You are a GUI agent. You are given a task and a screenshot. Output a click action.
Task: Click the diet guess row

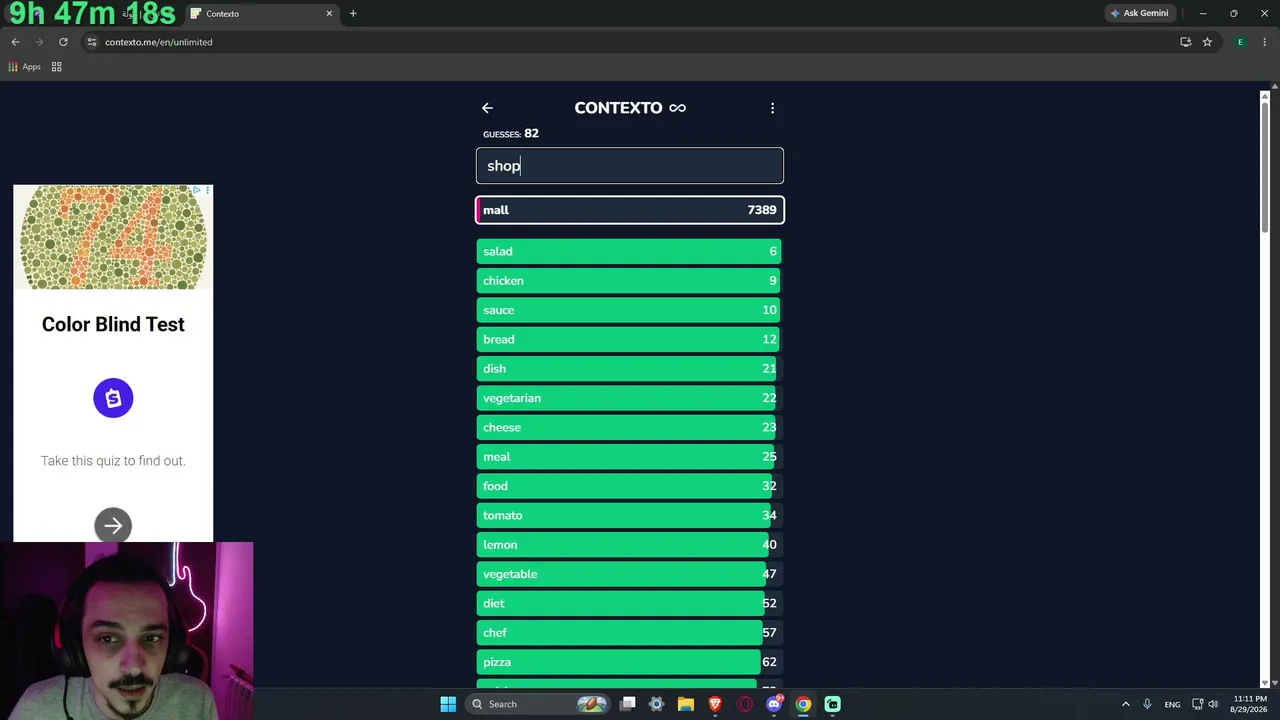click(x=630, y=603)
